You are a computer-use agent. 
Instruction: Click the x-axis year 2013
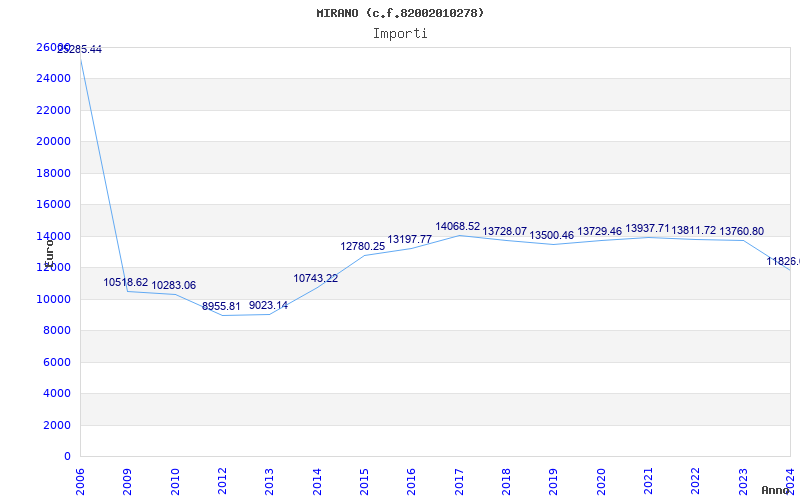coord(269,482)
